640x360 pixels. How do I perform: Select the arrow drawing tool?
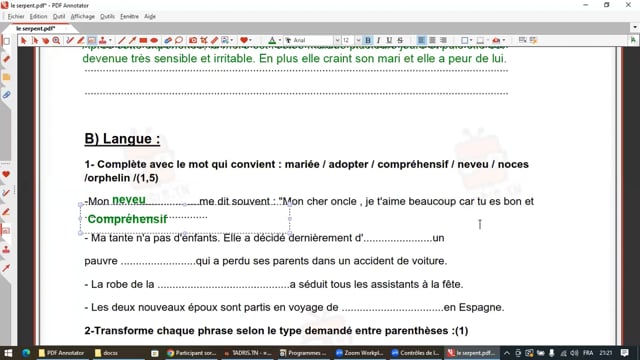pyautogui.click(x=132, y=40)
